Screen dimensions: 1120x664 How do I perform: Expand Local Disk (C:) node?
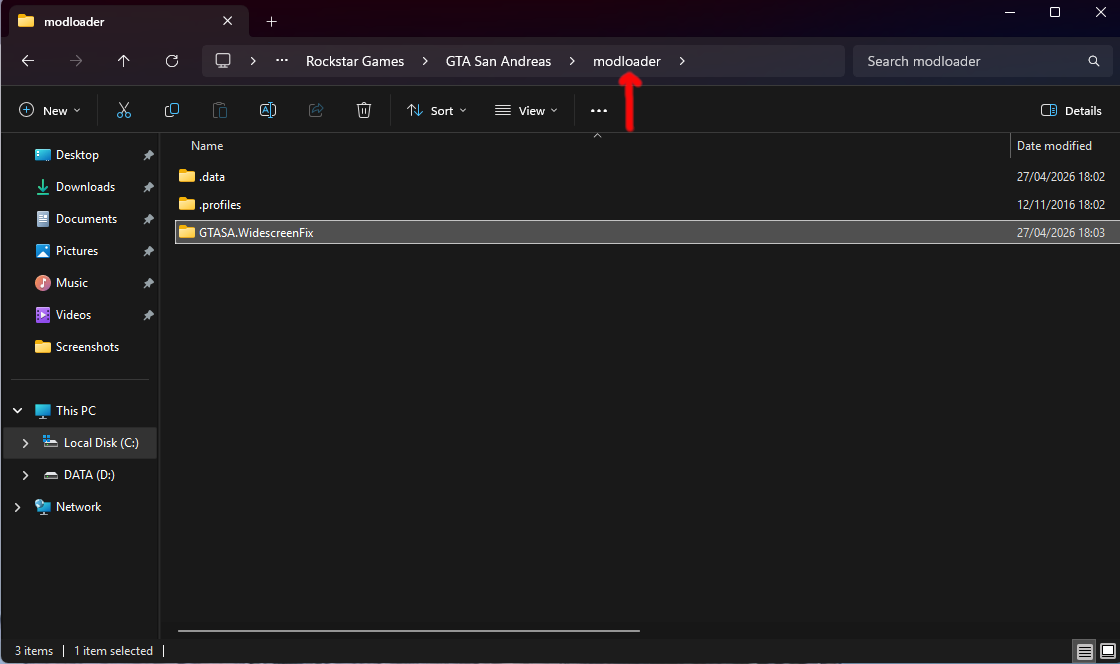(x=26, y=443)
